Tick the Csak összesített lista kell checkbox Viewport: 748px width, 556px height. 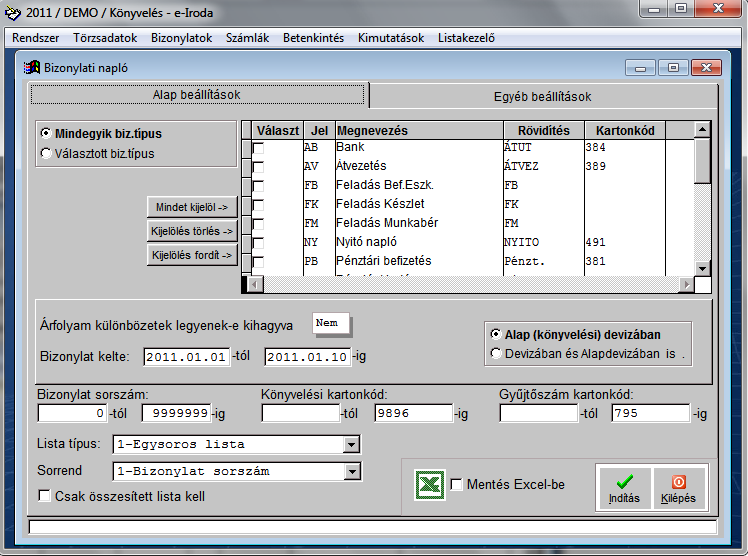[44, 495]
